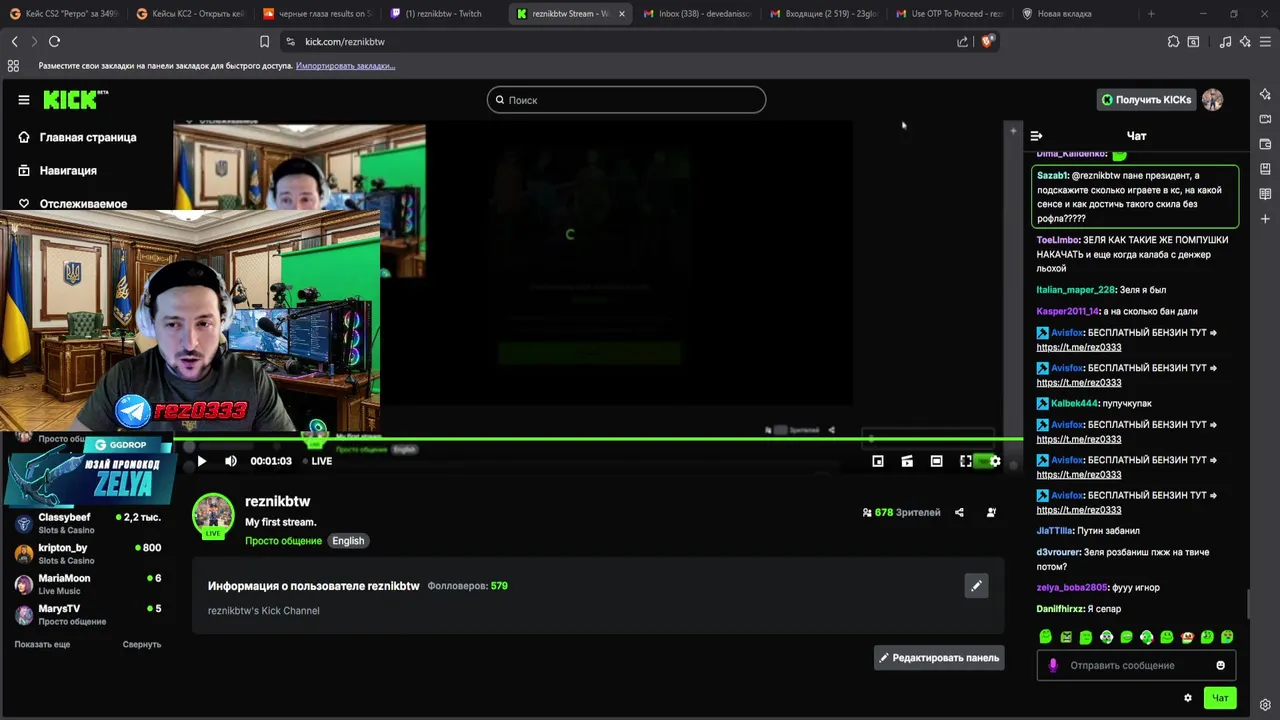Switch to the reznikbtw - Twitch tab
Image resolution: width=1280 pixels, height=720 pixels.
point(443,14)
